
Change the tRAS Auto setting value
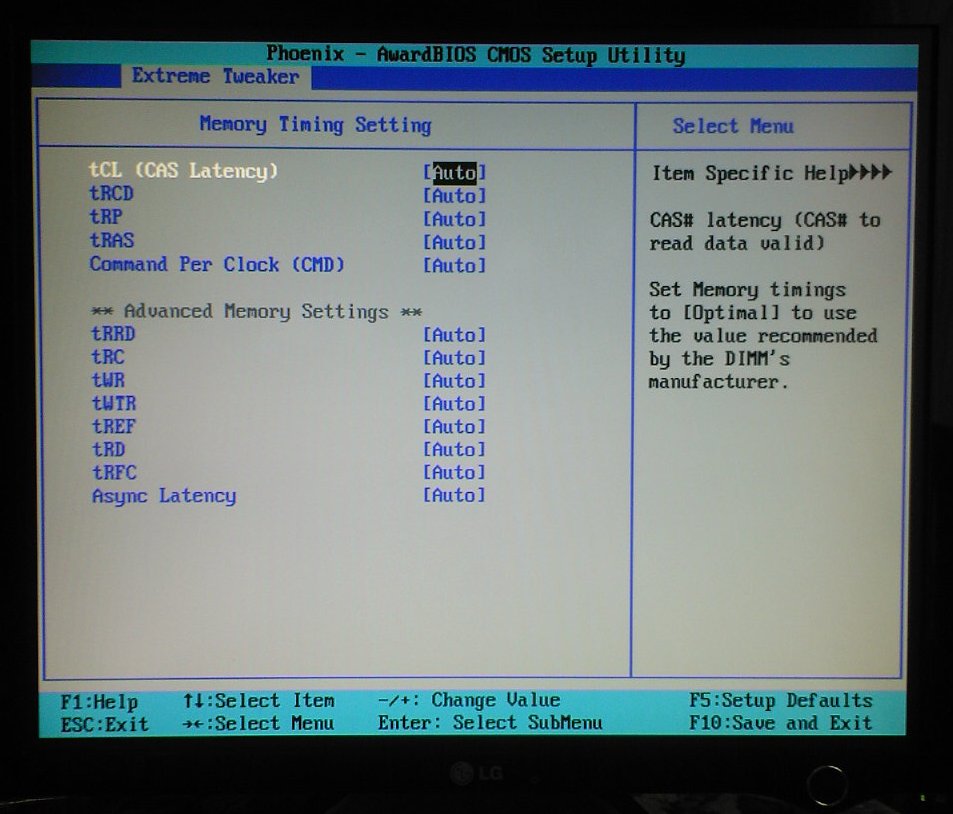pyautogui.click(x=455, y=242)
